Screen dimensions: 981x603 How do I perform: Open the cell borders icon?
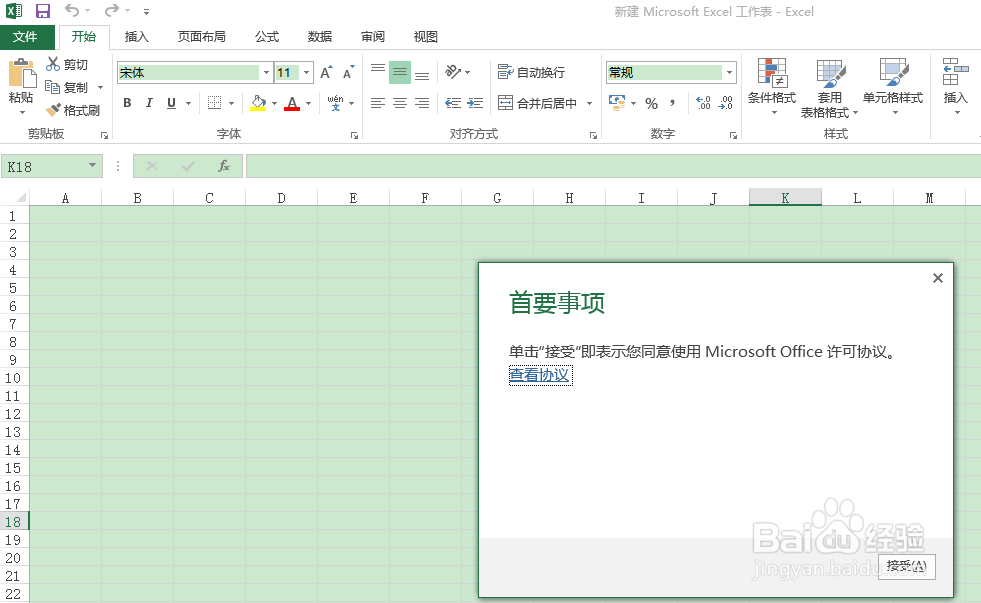point(215,103)
